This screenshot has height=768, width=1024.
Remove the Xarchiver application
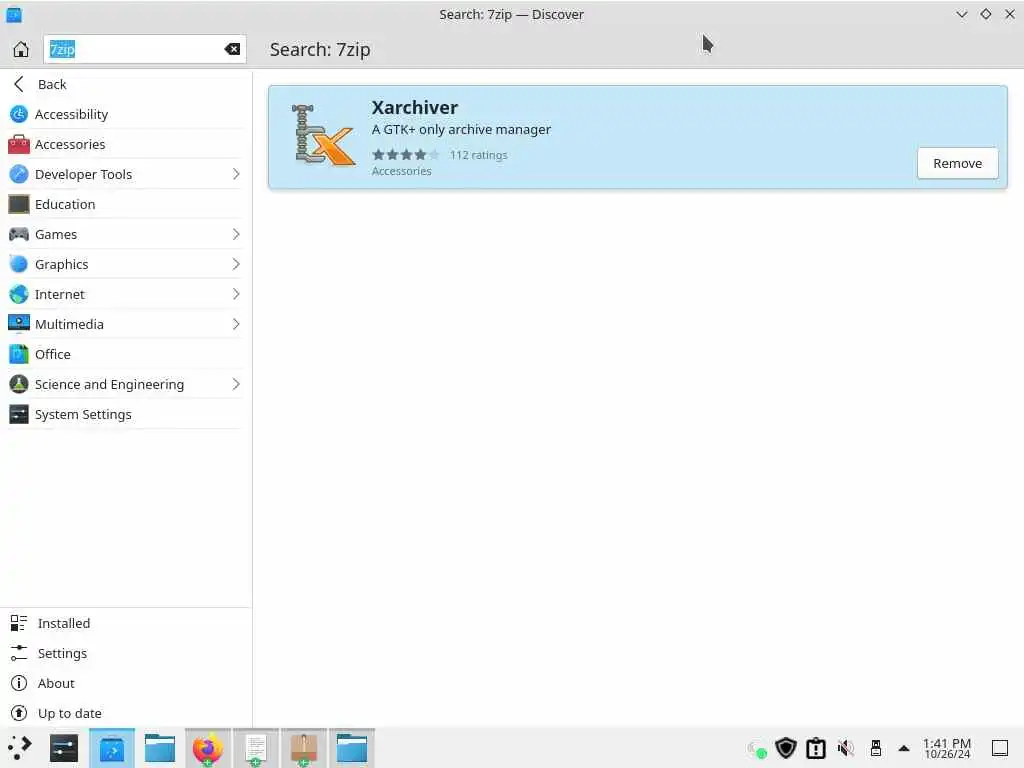click(957, 163)
